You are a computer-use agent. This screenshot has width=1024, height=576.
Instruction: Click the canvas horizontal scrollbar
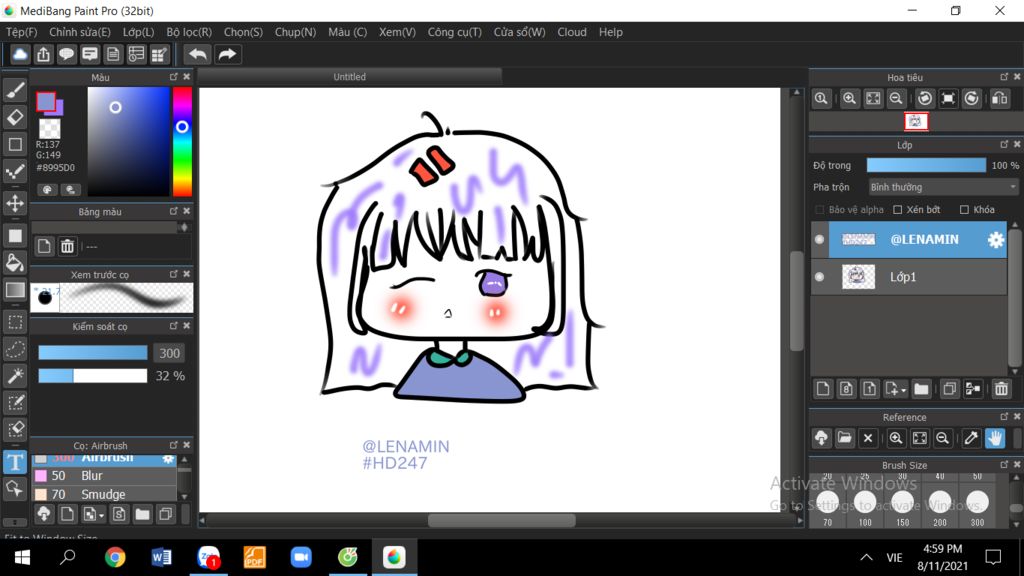502,520
